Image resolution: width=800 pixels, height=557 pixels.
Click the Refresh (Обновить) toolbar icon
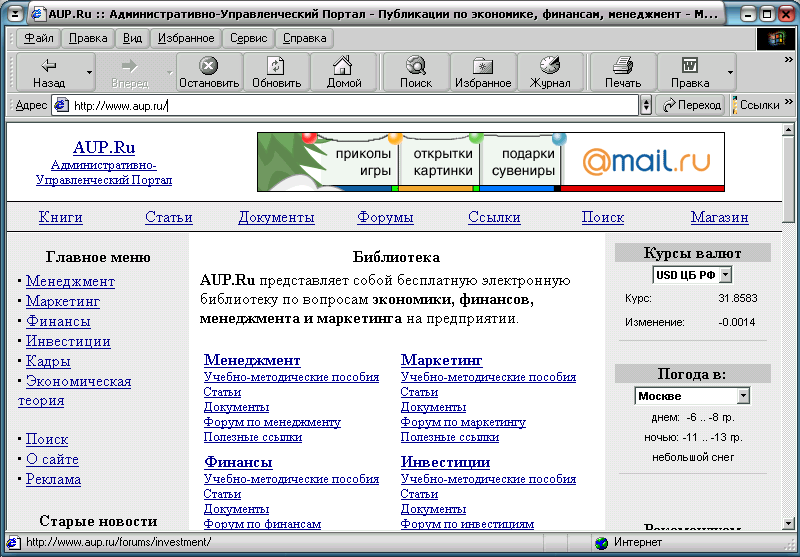pyautogui.click(x=277, y=72)
